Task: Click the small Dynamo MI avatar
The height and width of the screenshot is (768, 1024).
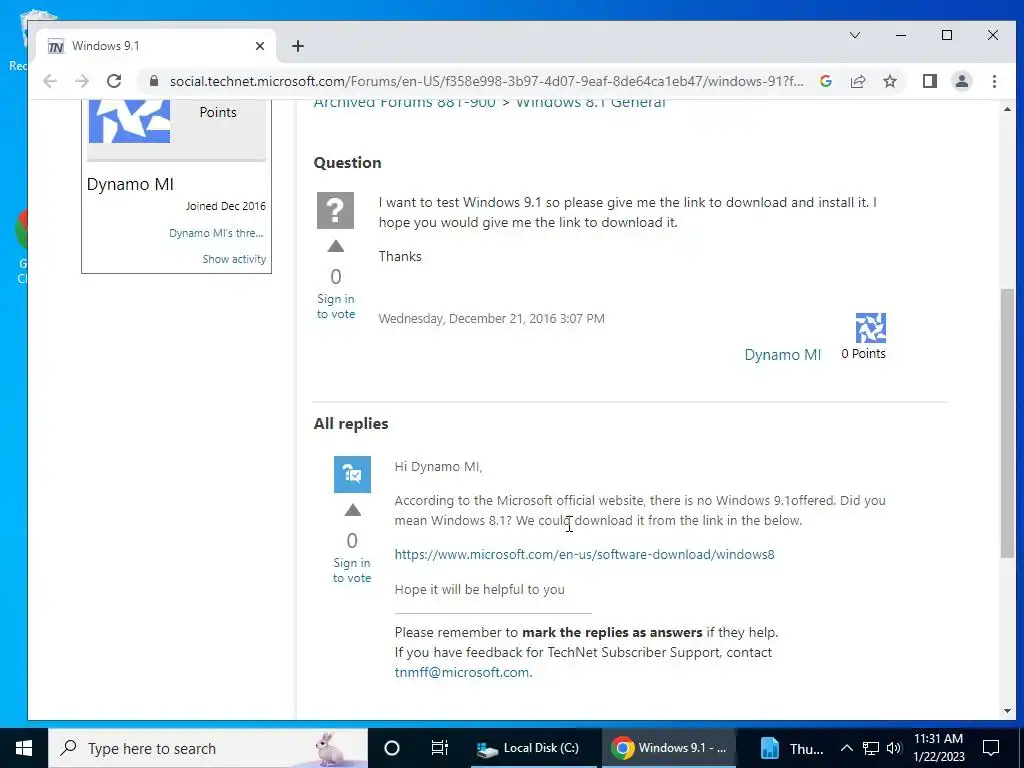Action: (871, 328)
